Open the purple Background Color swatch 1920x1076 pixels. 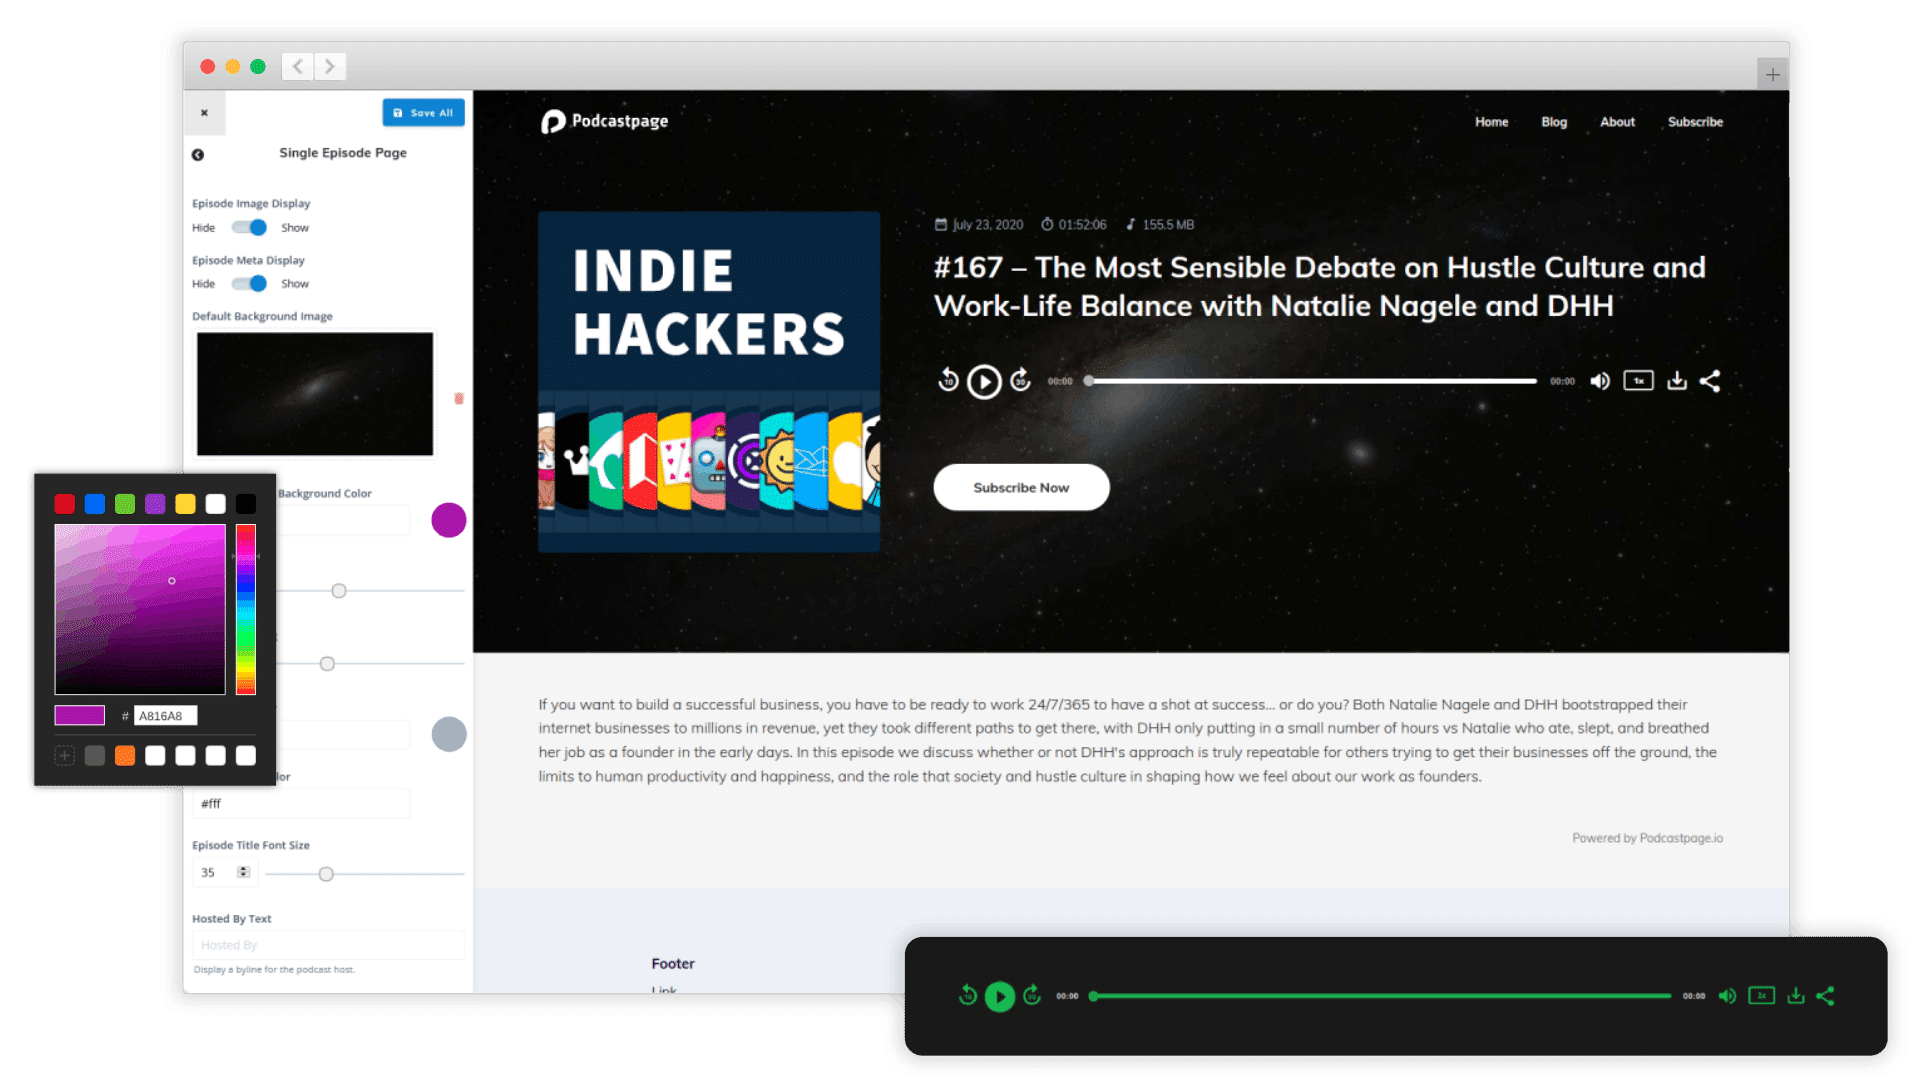coord(449,520)
